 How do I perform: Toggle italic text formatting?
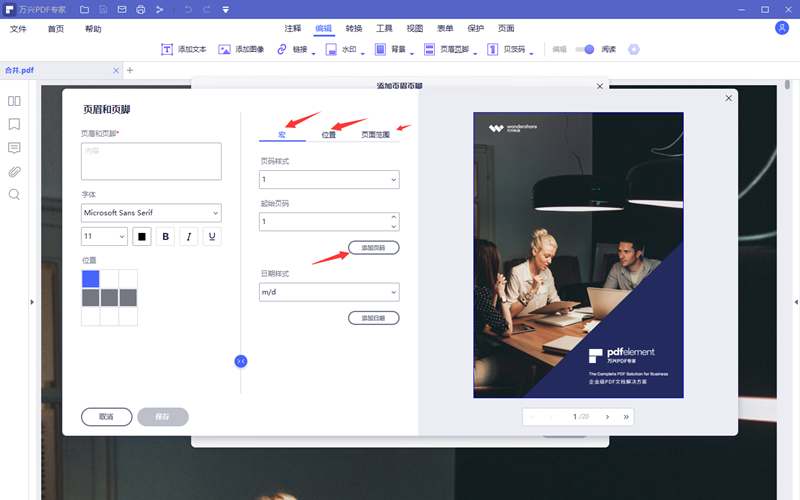(x=188, y=237)
